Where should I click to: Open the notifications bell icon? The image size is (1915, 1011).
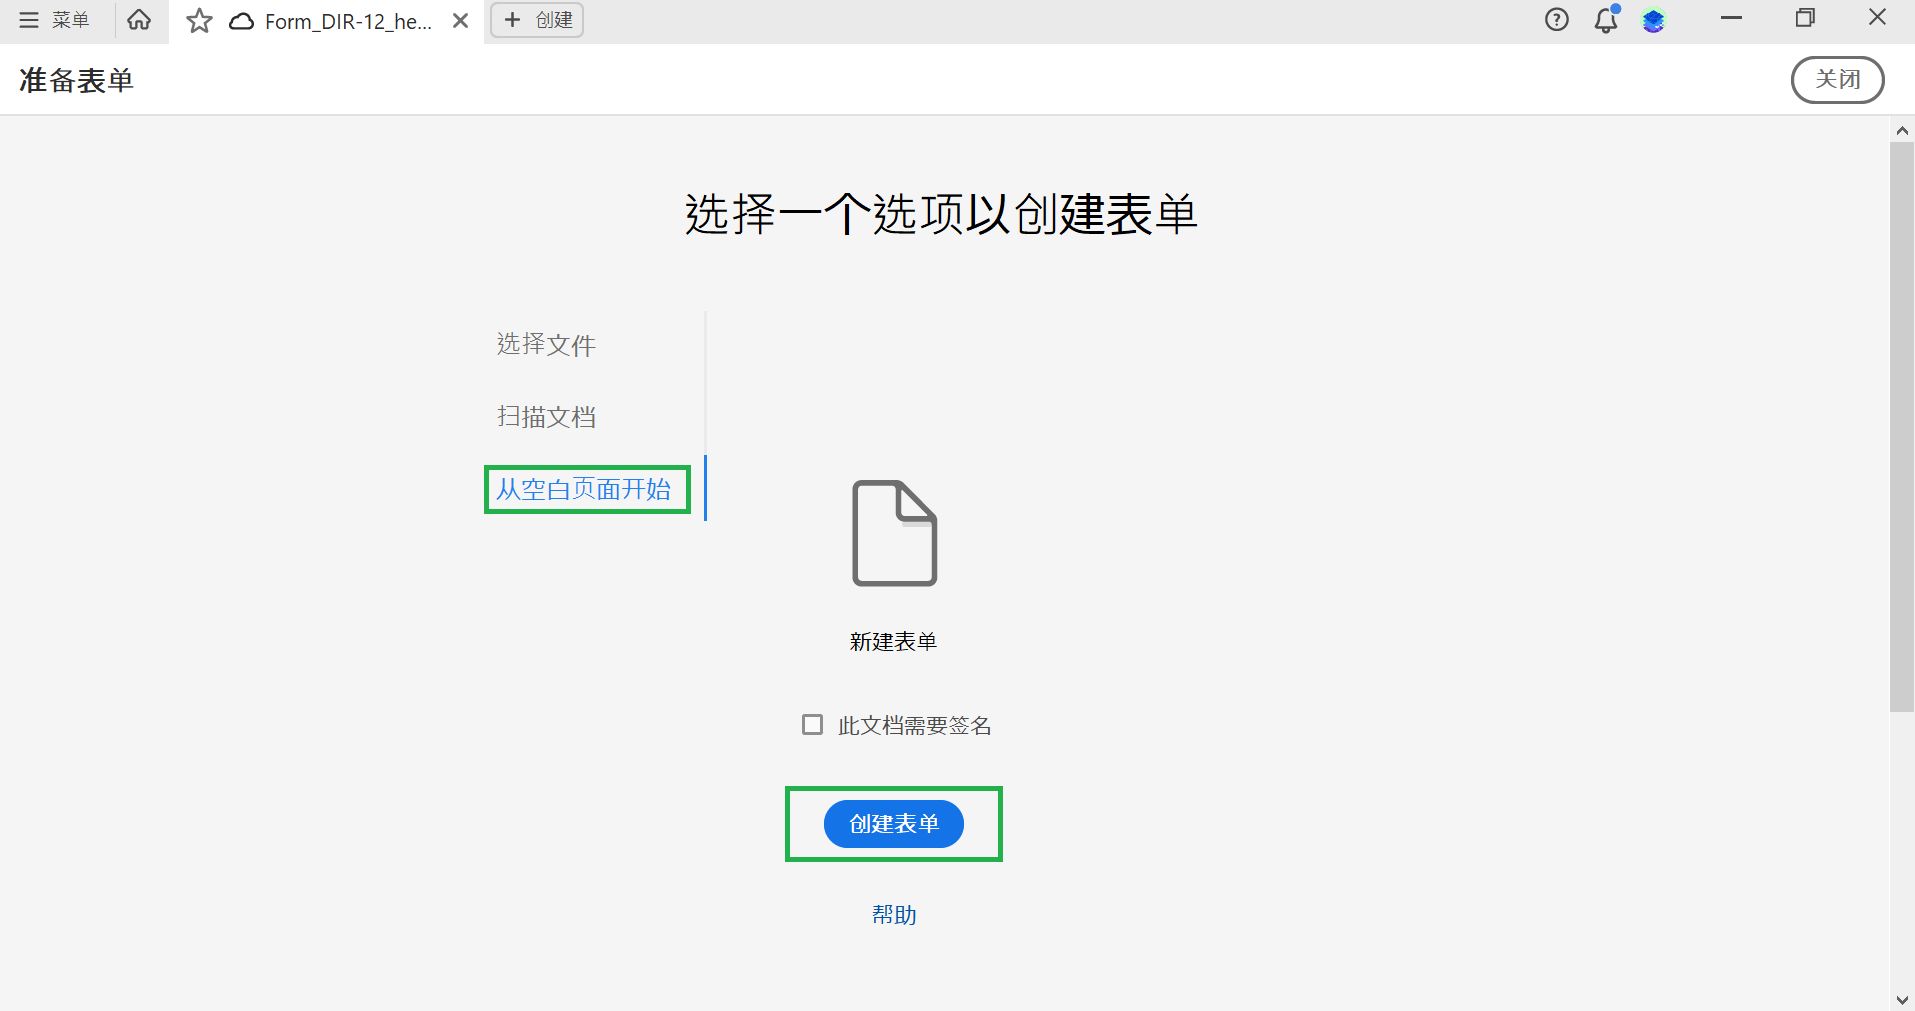point(1605,20)
